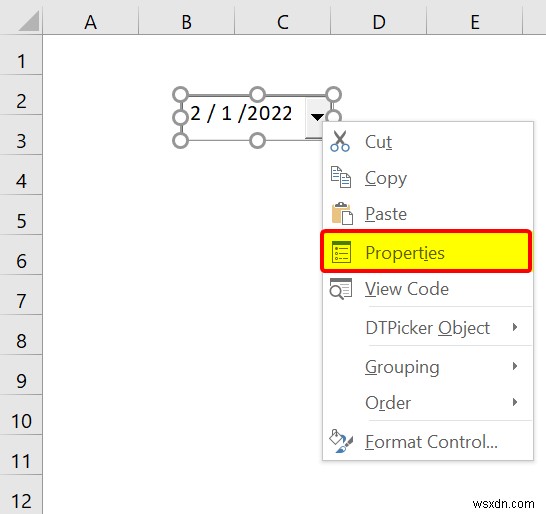Select the Cut menu entry text
Screen dimensions: 546x514
379,142
